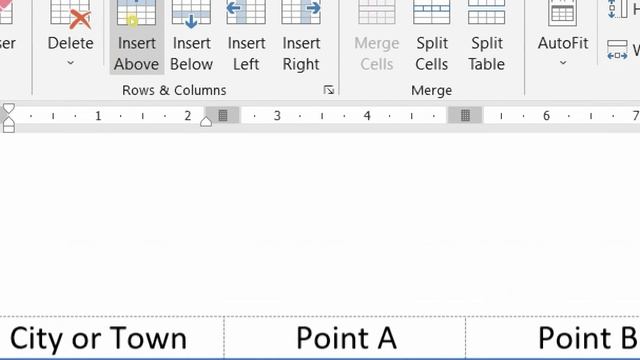The image size is (640, 360).
Task: Click into the 'City or Town' table cell
Action: coord(111,338)
